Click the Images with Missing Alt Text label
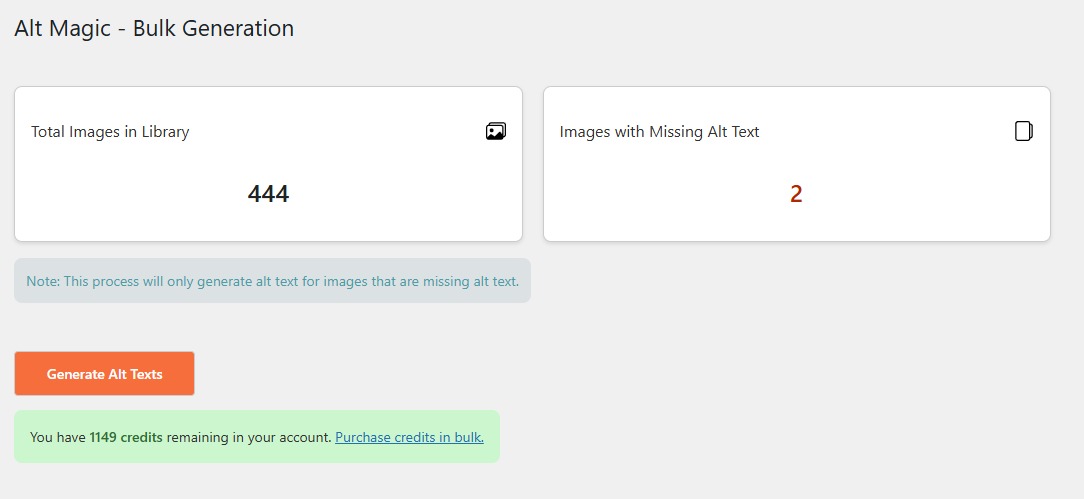Viewport: 1084px width, 499px height. tap(660, 132)
